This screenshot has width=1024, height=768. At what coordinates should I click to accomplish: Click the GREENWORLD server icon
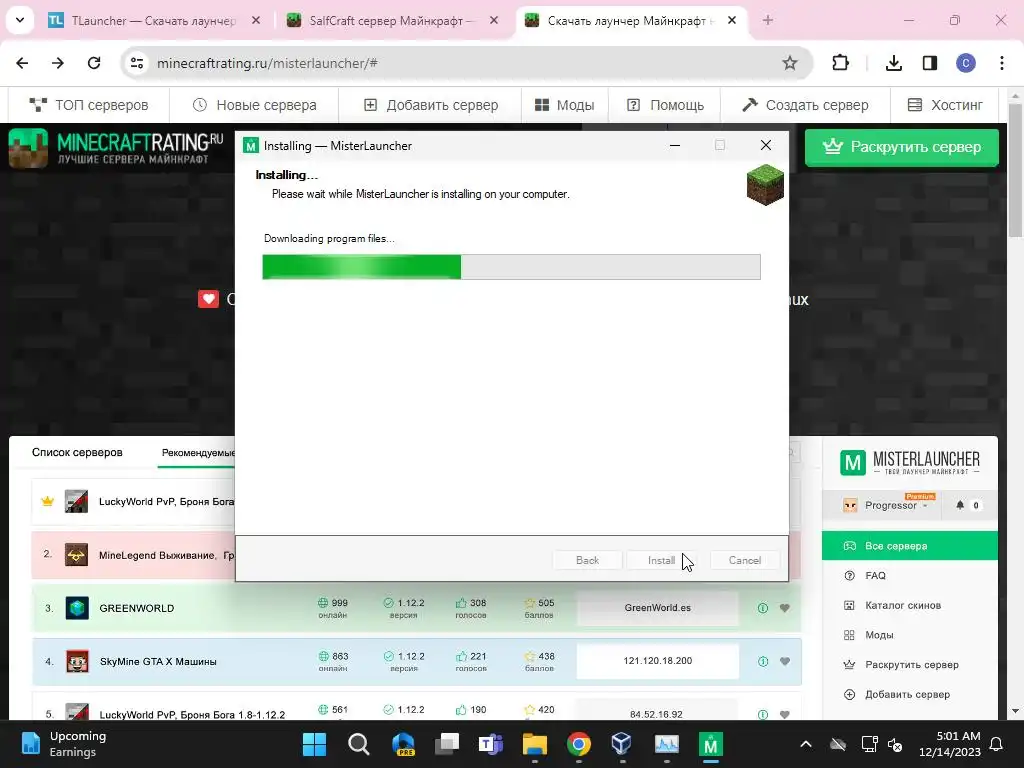pyautogui.click(x=77, y=608)
